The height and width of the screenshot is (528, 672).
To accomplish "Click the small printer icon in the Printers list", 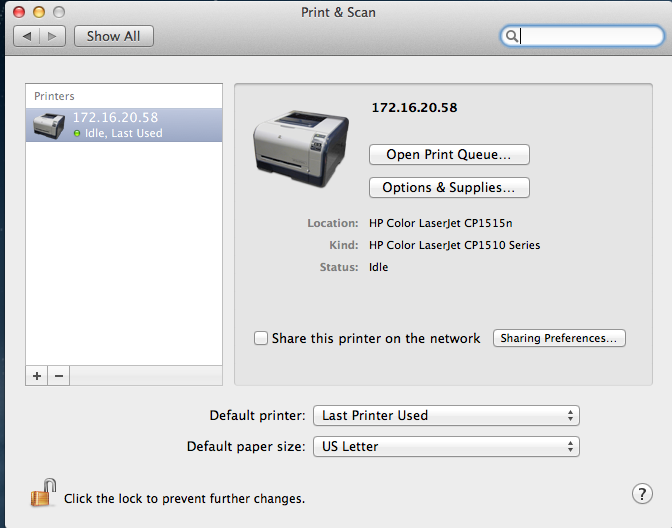I will [49, 125].
